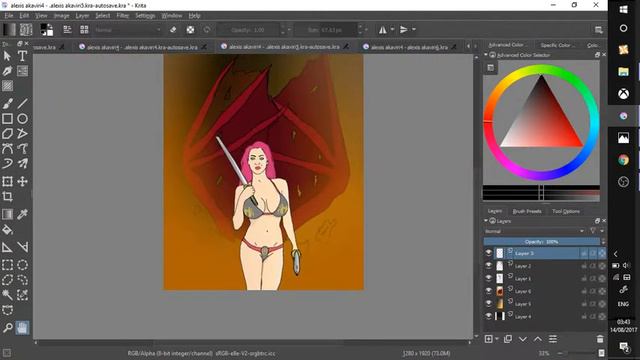
Task: Open the Filter menu
Action: click(122, 16)
